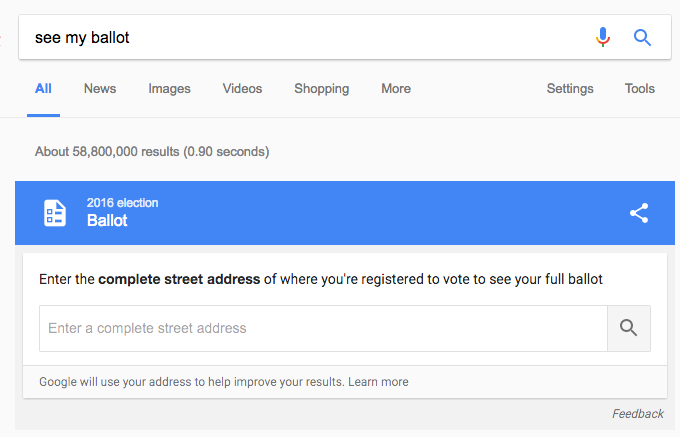Image resolution: width=680 pixels, height=437 pixels.
Task: Go to the Videos tab
Action: [x=242, y=88]
